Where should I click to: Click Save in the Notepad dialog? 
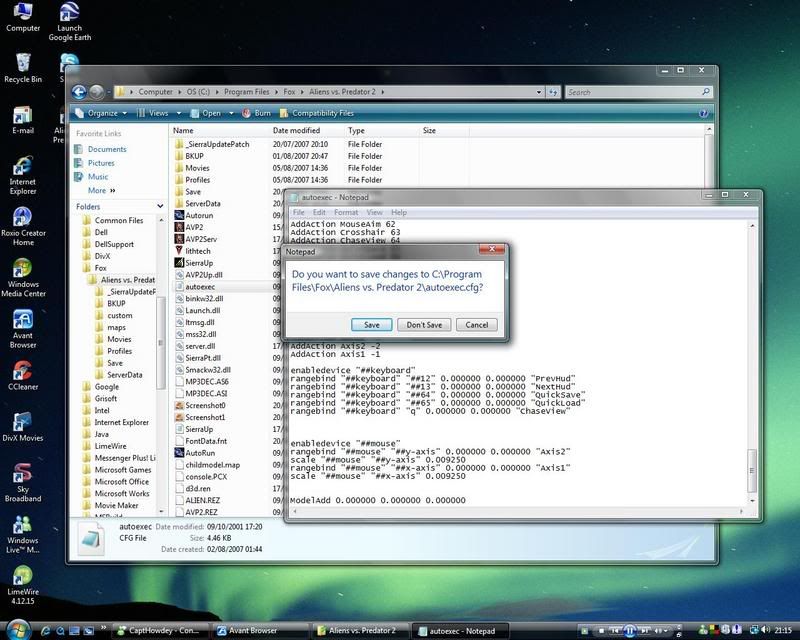371,325
